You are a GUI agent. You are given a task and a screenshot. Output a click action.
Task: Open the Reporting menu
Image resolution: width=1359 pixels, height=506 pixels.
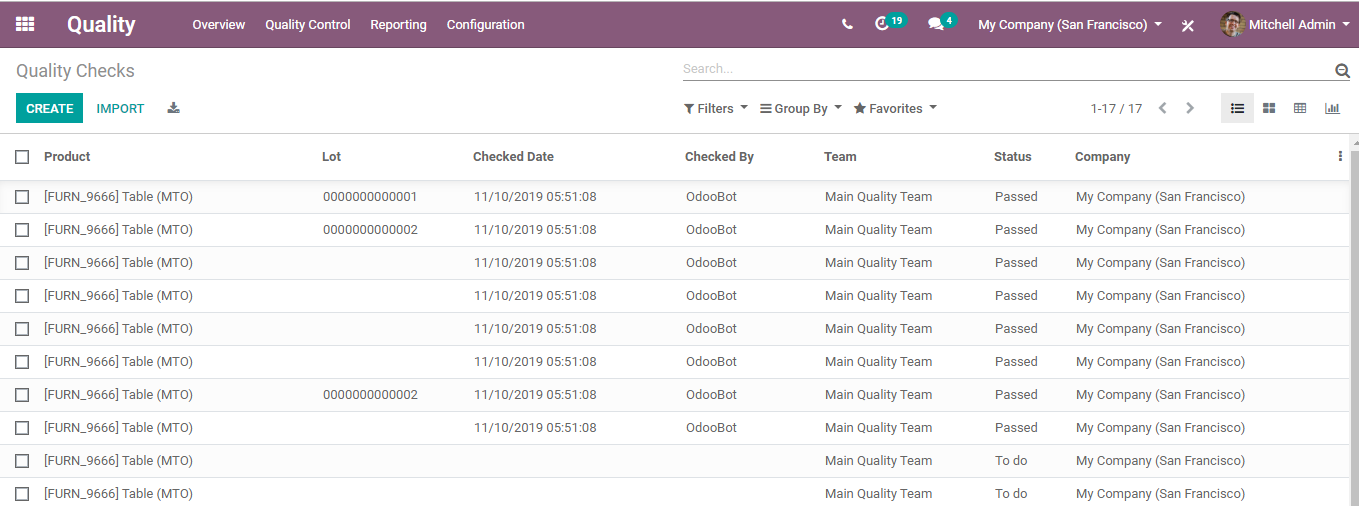(x=398, y=25)
